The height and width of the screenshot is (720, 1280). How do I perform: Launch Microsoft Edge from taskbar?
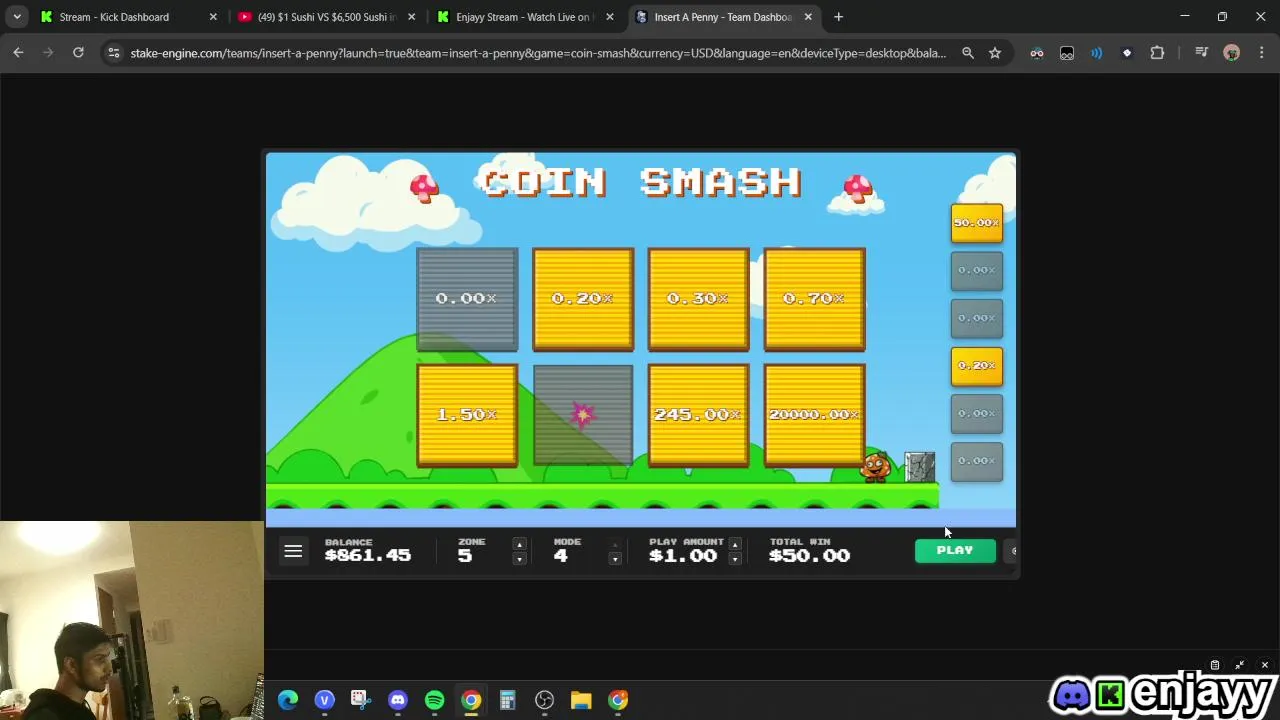[288, 700]
